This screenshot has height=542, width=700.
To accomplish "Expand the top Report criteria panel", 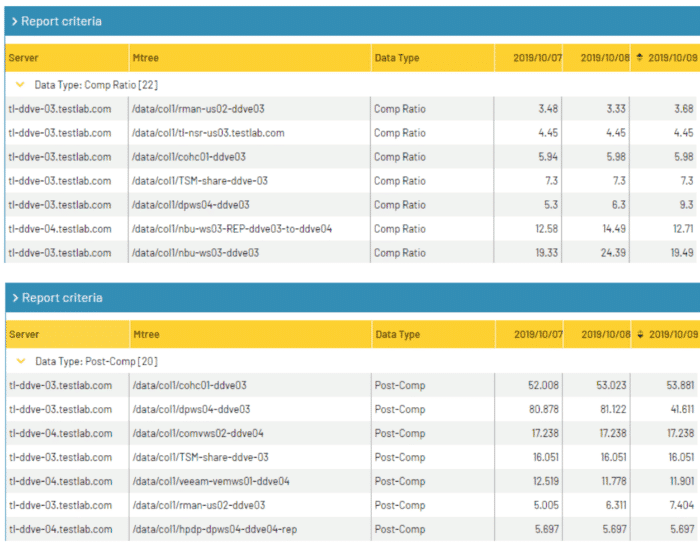I will [14, 21].
